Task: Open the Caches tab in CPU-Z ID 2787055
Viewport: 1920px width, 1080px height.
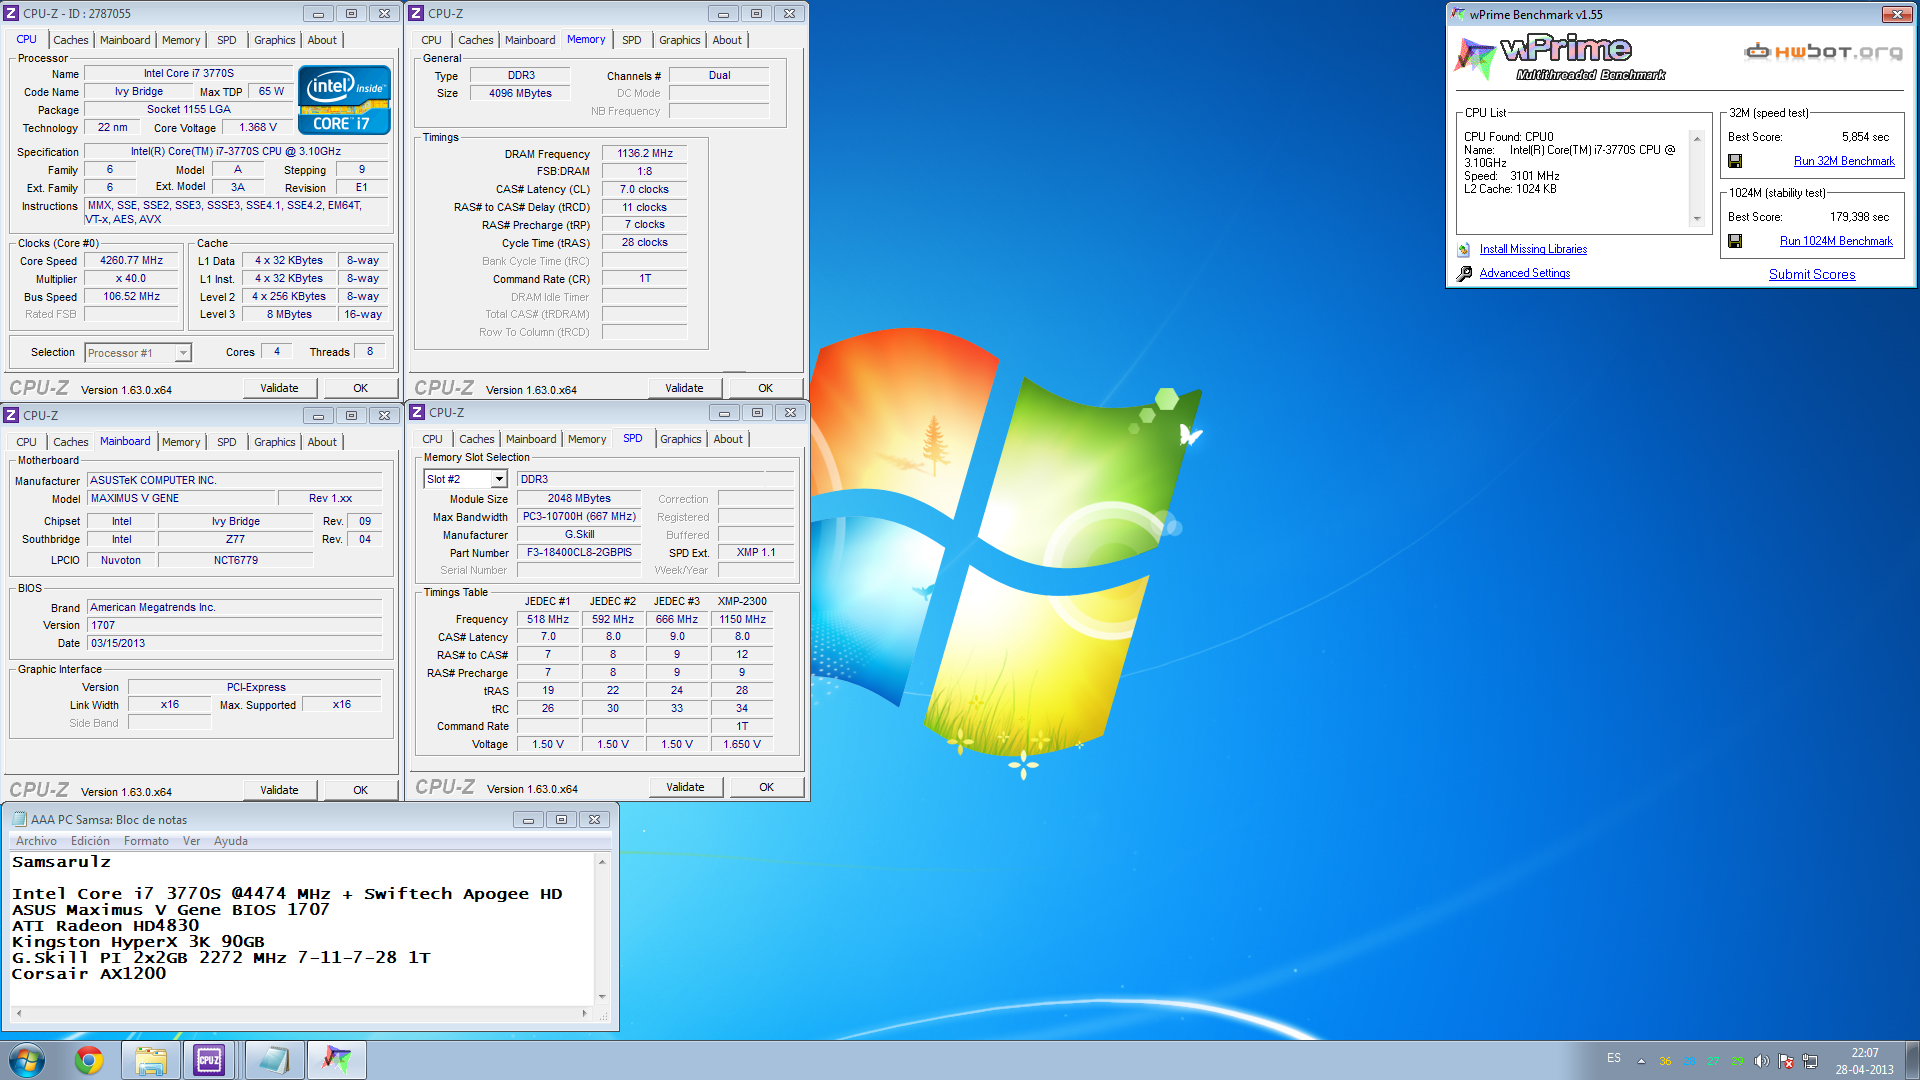Action: [70, 40]
